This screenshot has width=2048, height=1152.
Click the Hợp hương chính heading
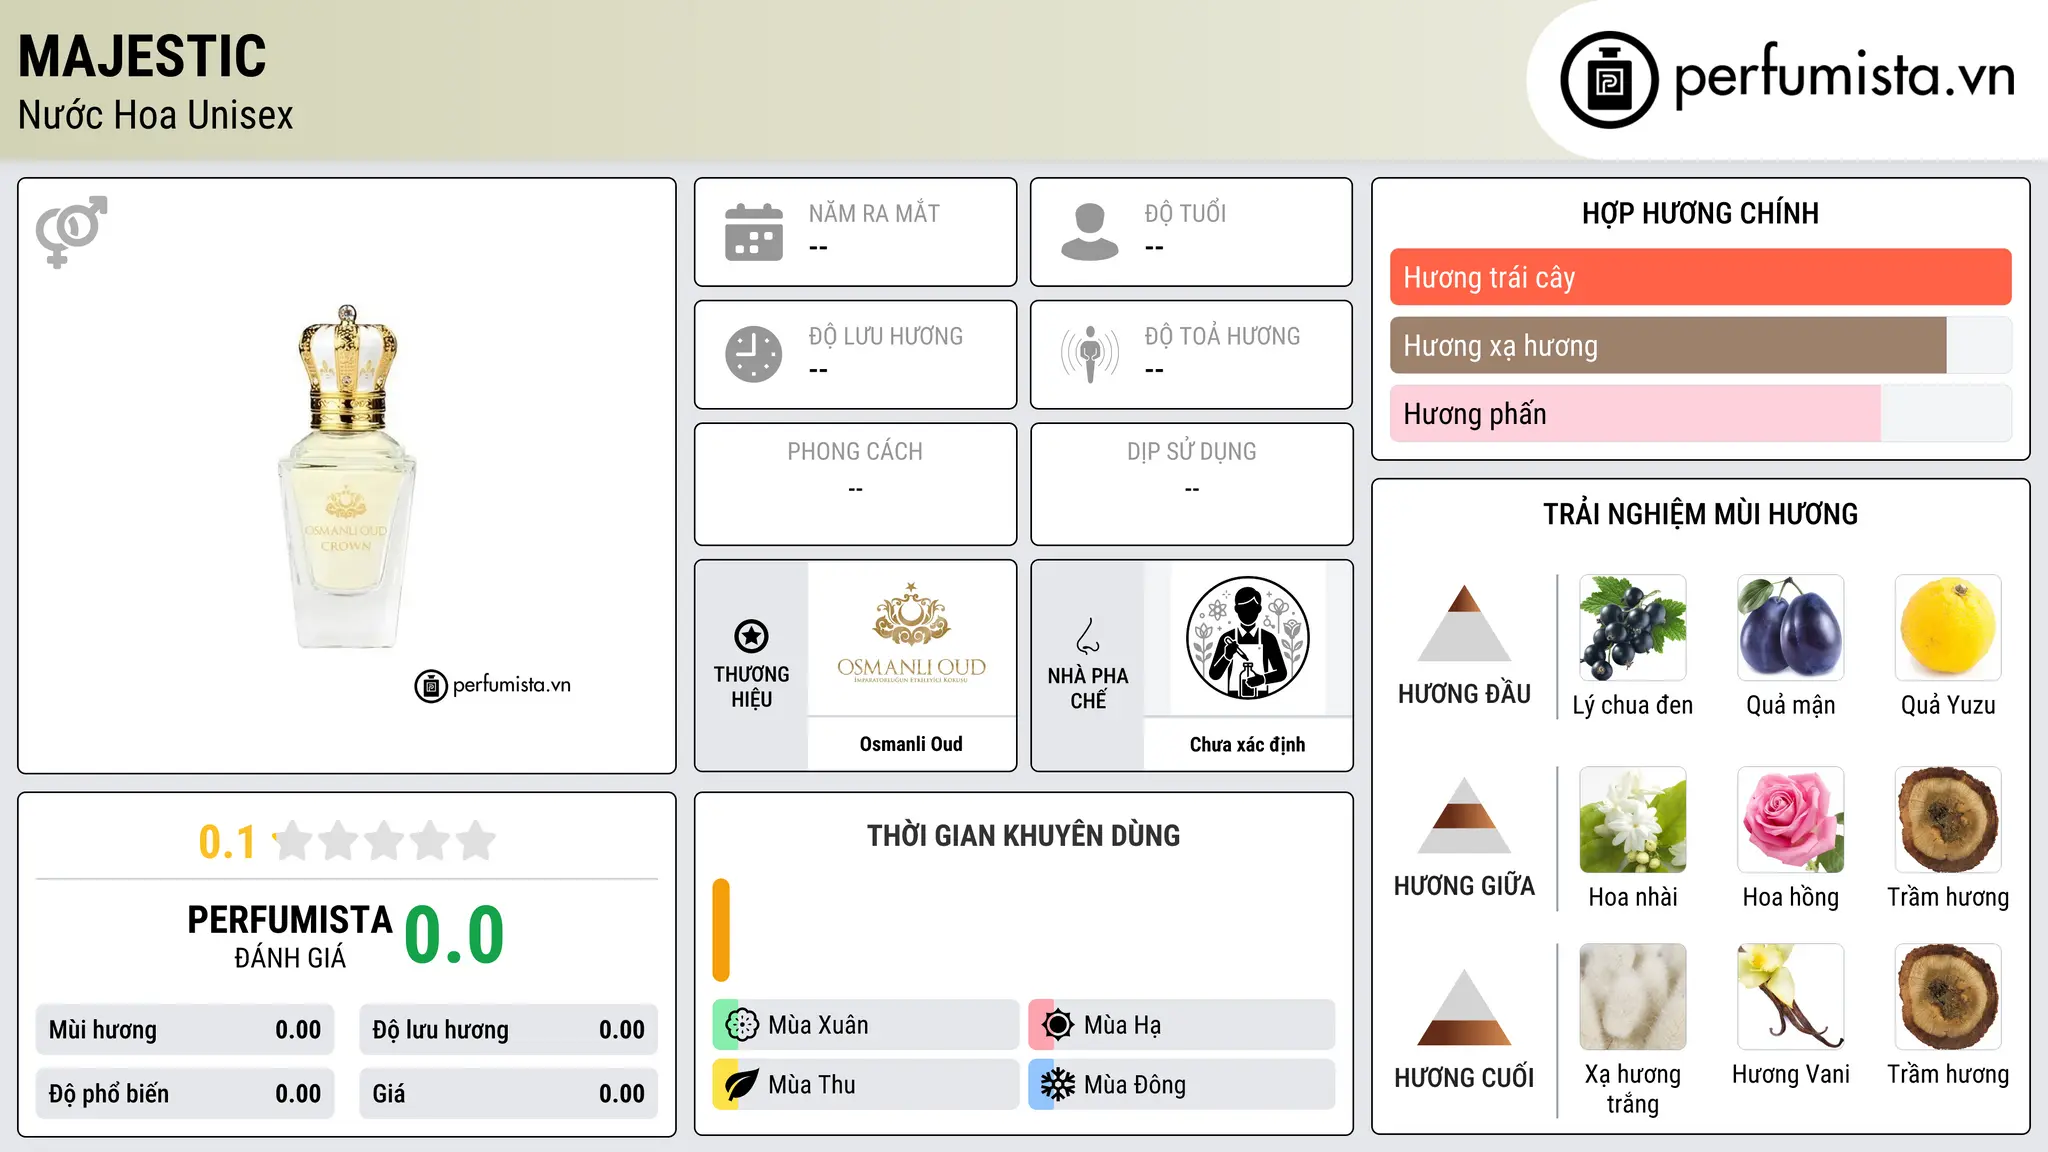[1700, 213]
